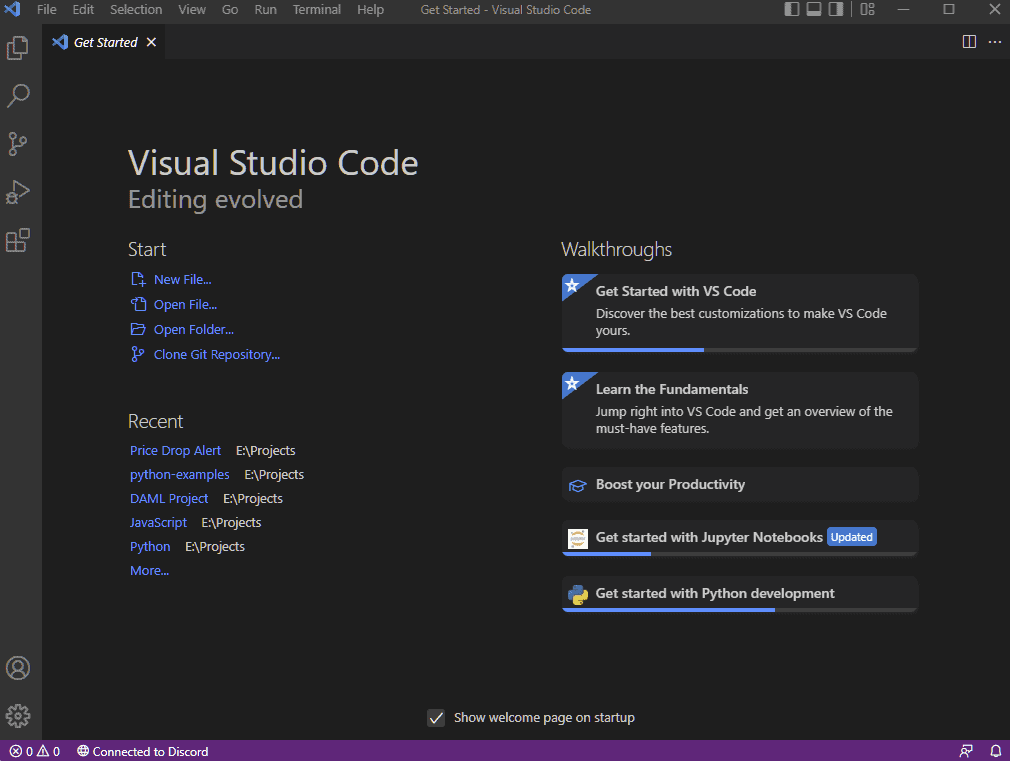Open the Source Control view icon

(18, 144)
